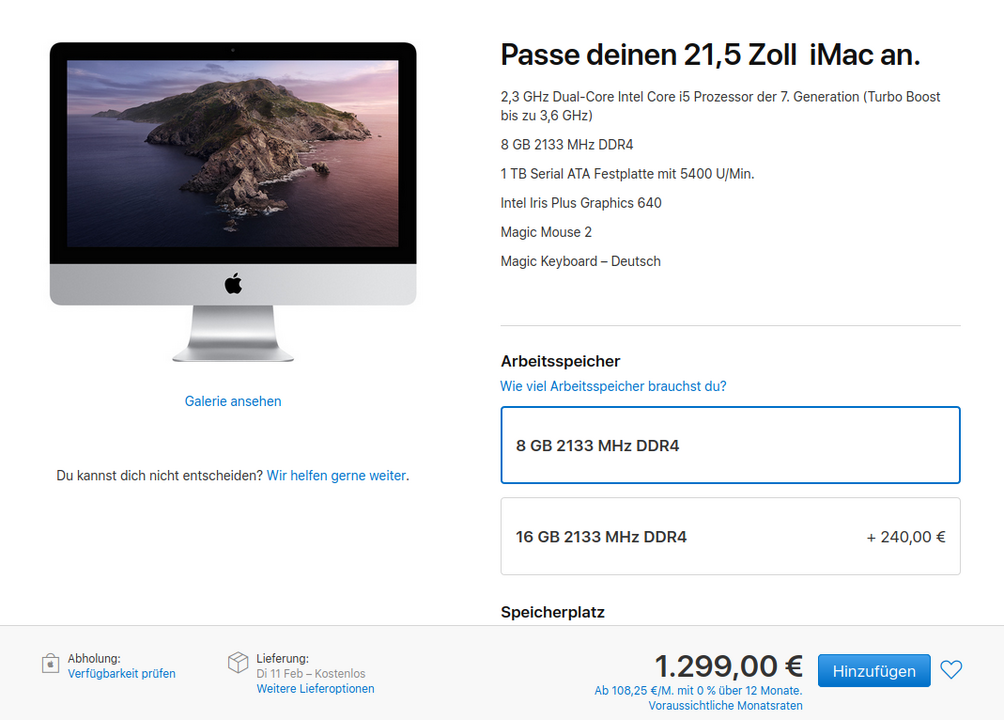The height and width of the screenshot is (720, 1004).
Task: Click the + 240,00 € upgrade price
Action: [x=905, y=537]
